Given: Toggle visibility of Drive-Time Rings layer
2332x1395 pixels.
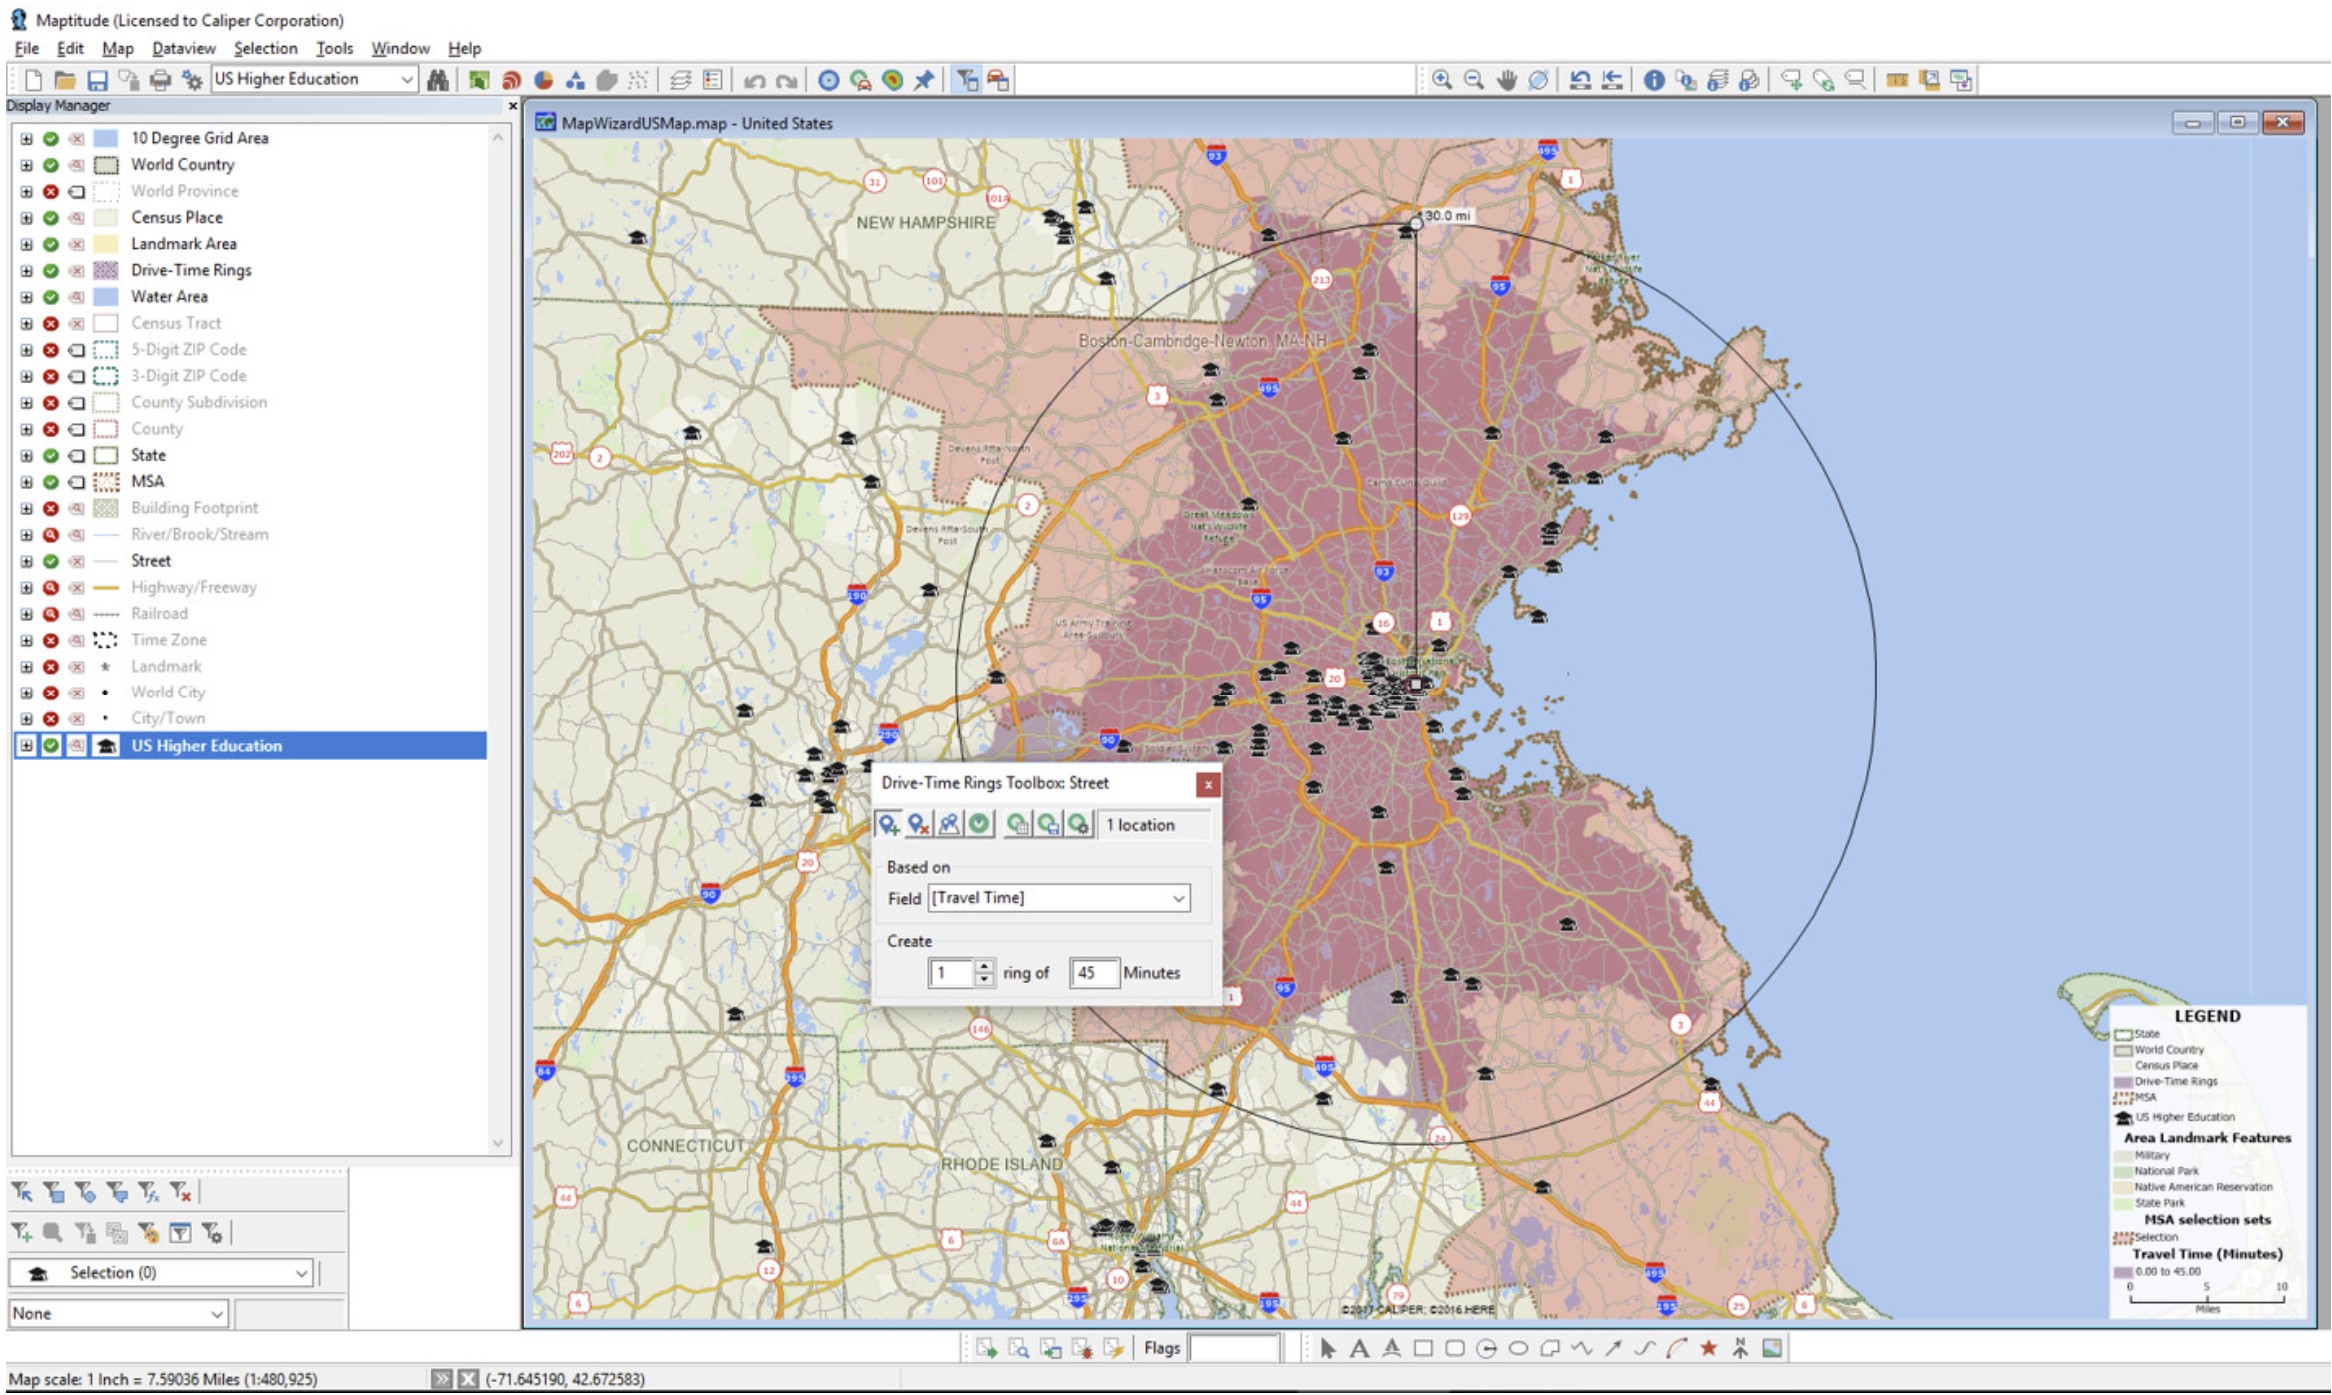Looking at the screenshot, I should pyautogui.click(x=50, y=269).
